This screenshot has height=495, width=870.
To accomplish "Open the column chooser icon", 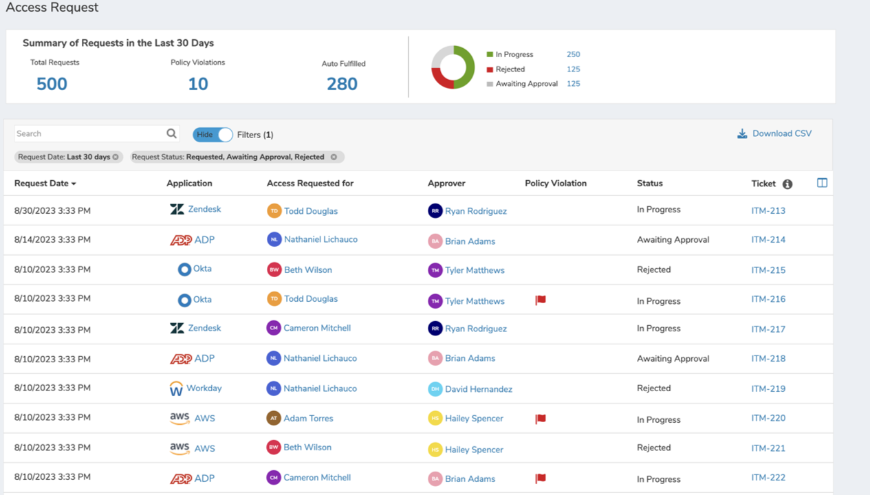I will click(x=822, y=183).
